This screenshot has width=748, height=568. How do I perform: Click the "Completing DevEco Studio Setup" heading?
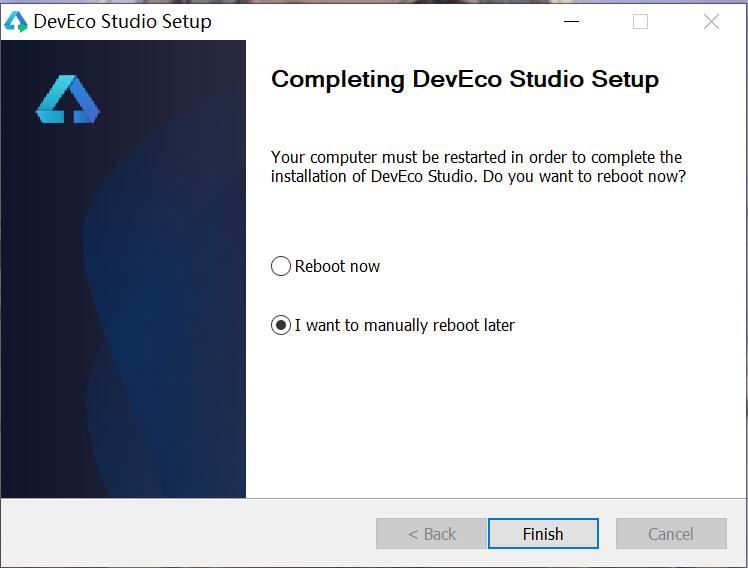click(x=464, y=80)
